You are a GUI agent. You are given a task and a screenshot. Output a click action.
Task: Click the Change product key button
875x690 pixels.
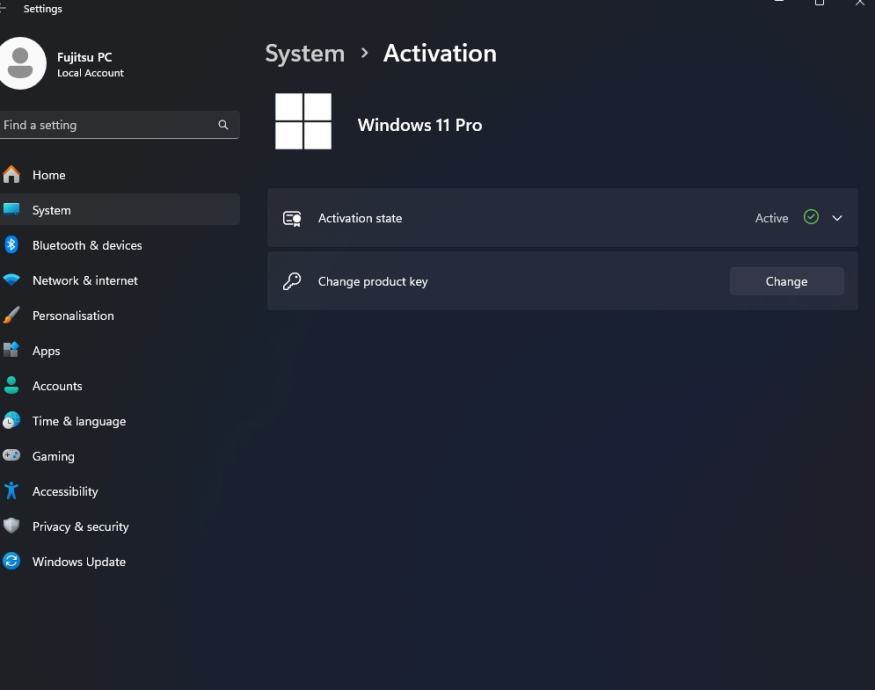(786, 281)
